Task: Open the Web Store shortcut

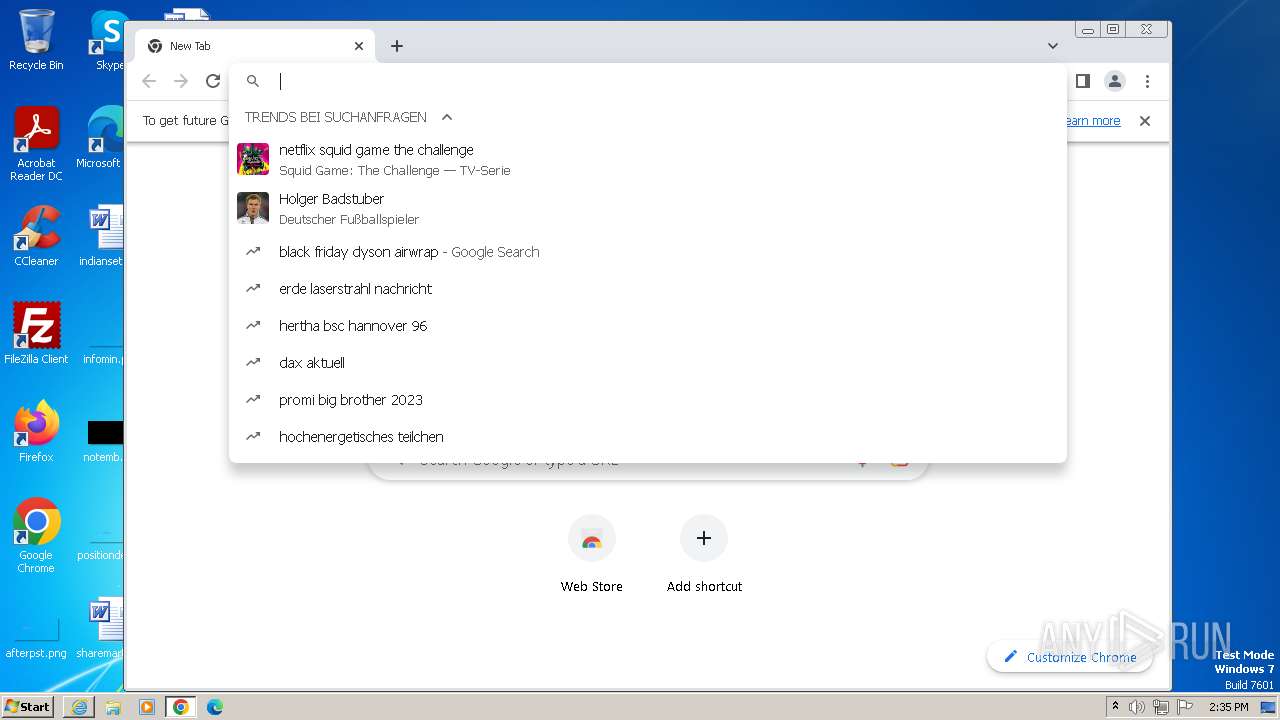Action: tap(592, 556)
